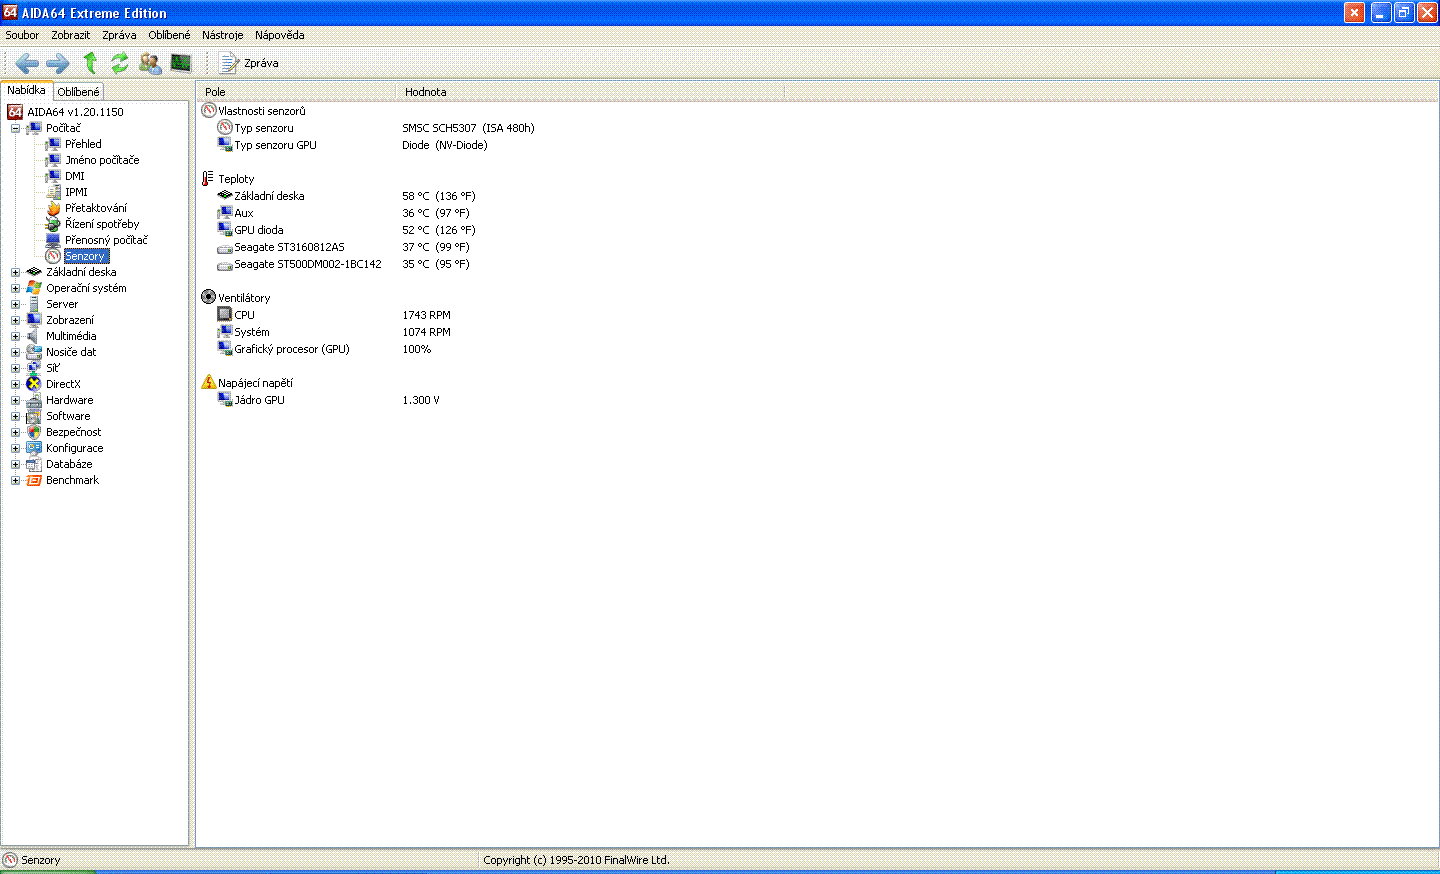This screenshot has height=874, width=1440.
Task: Select Jméno počítače in the tree
Action: click(102, 160)
